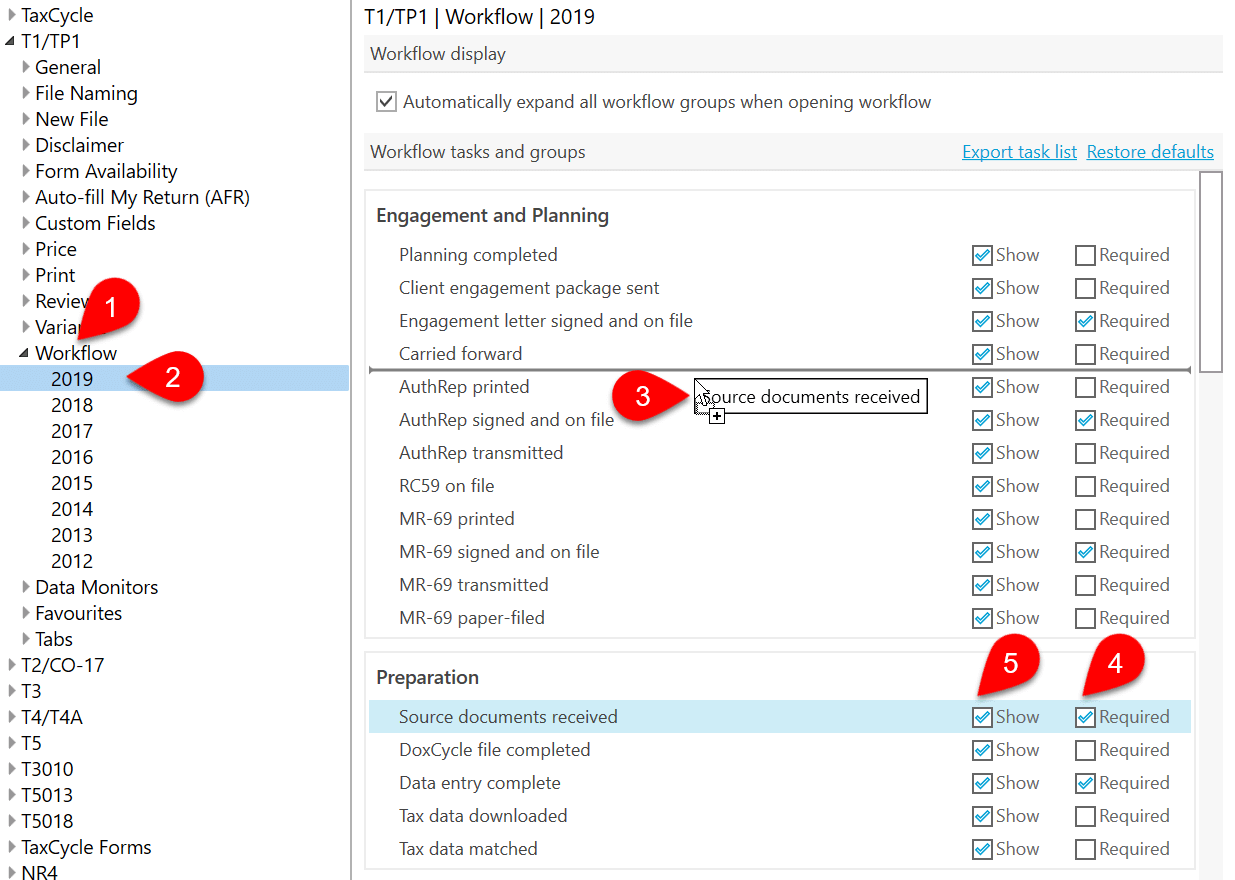This screenshot has height=880, width=1235.
Task: Check Required for Planning completed
Action: tap(1085, 255)
